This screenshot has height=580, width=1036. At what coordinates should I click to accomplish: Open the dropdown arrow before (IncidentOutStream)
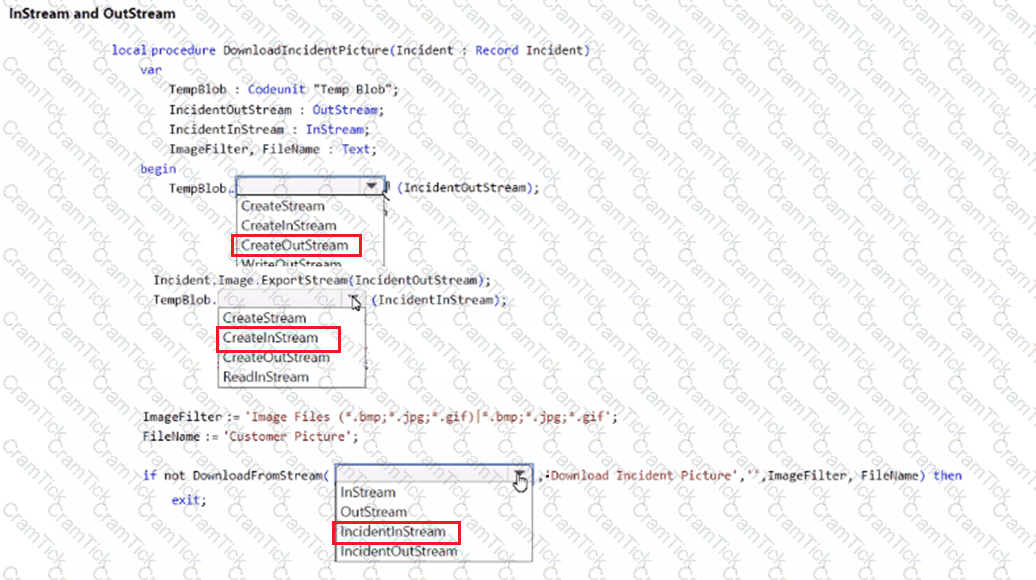coord(372,186)
